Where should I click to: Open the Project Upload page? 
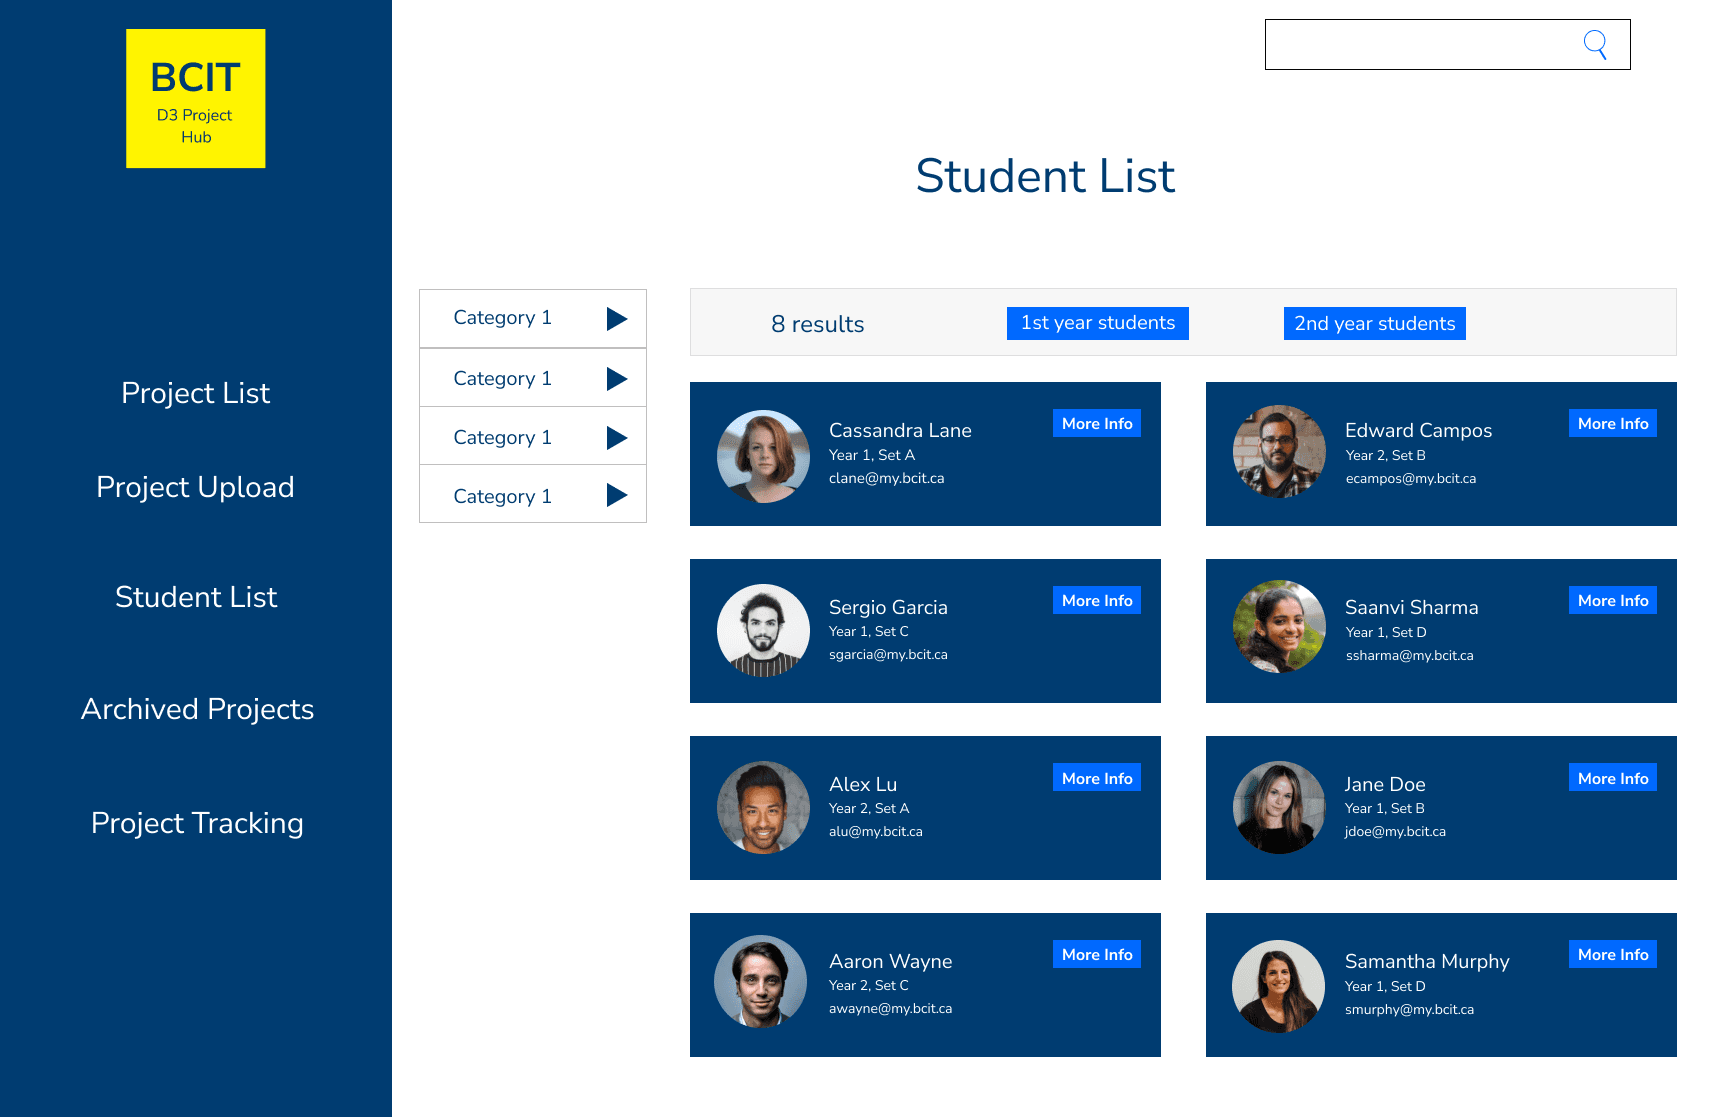(x=195, y=487)
